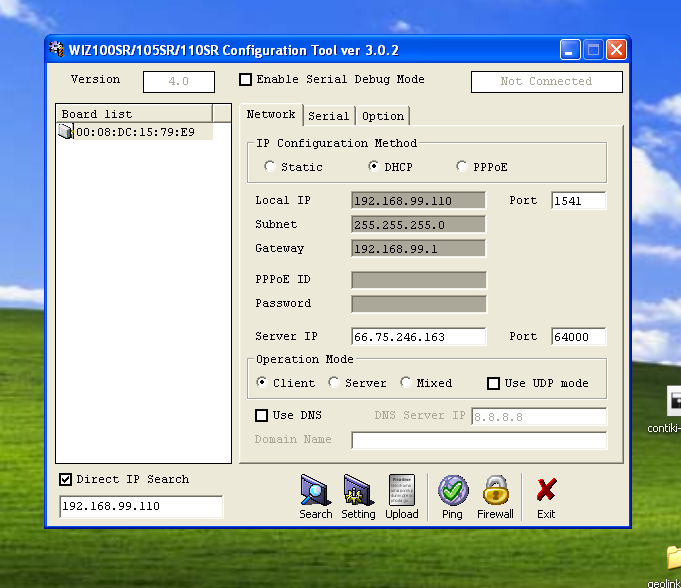Click the Server IP field 66.75.246.163
681x588 pixels.
tap(419, 337)
